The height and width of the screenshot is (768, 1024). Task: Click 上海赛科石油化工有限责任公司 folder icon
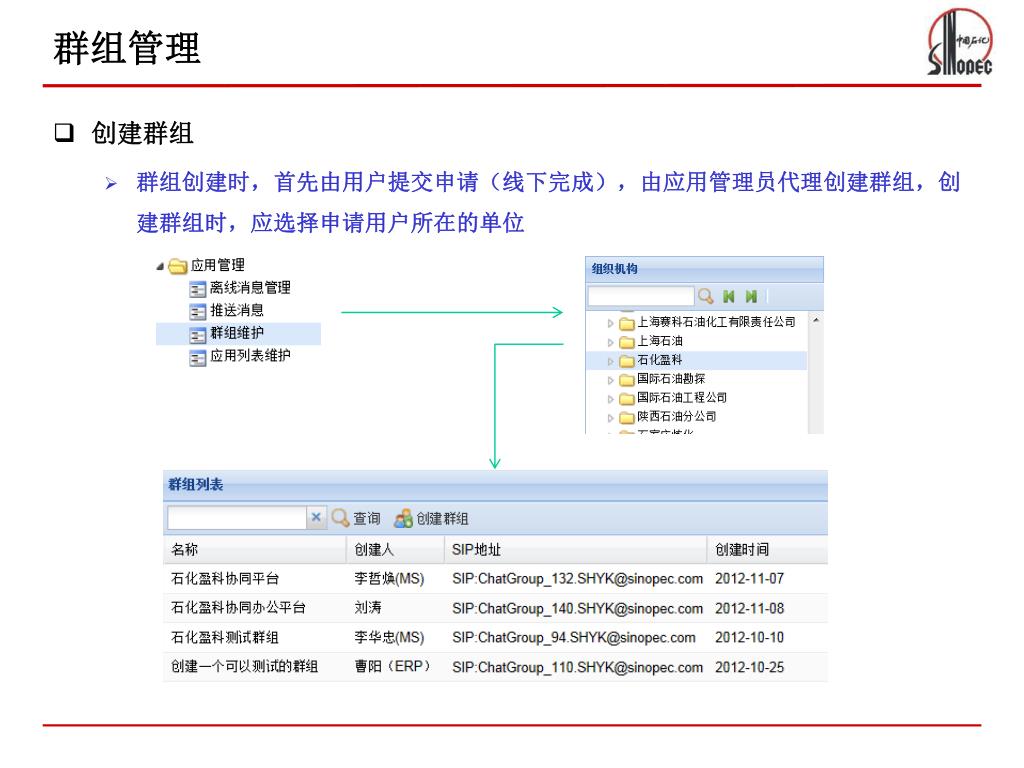pyautogui.click(x=627, y=323)
